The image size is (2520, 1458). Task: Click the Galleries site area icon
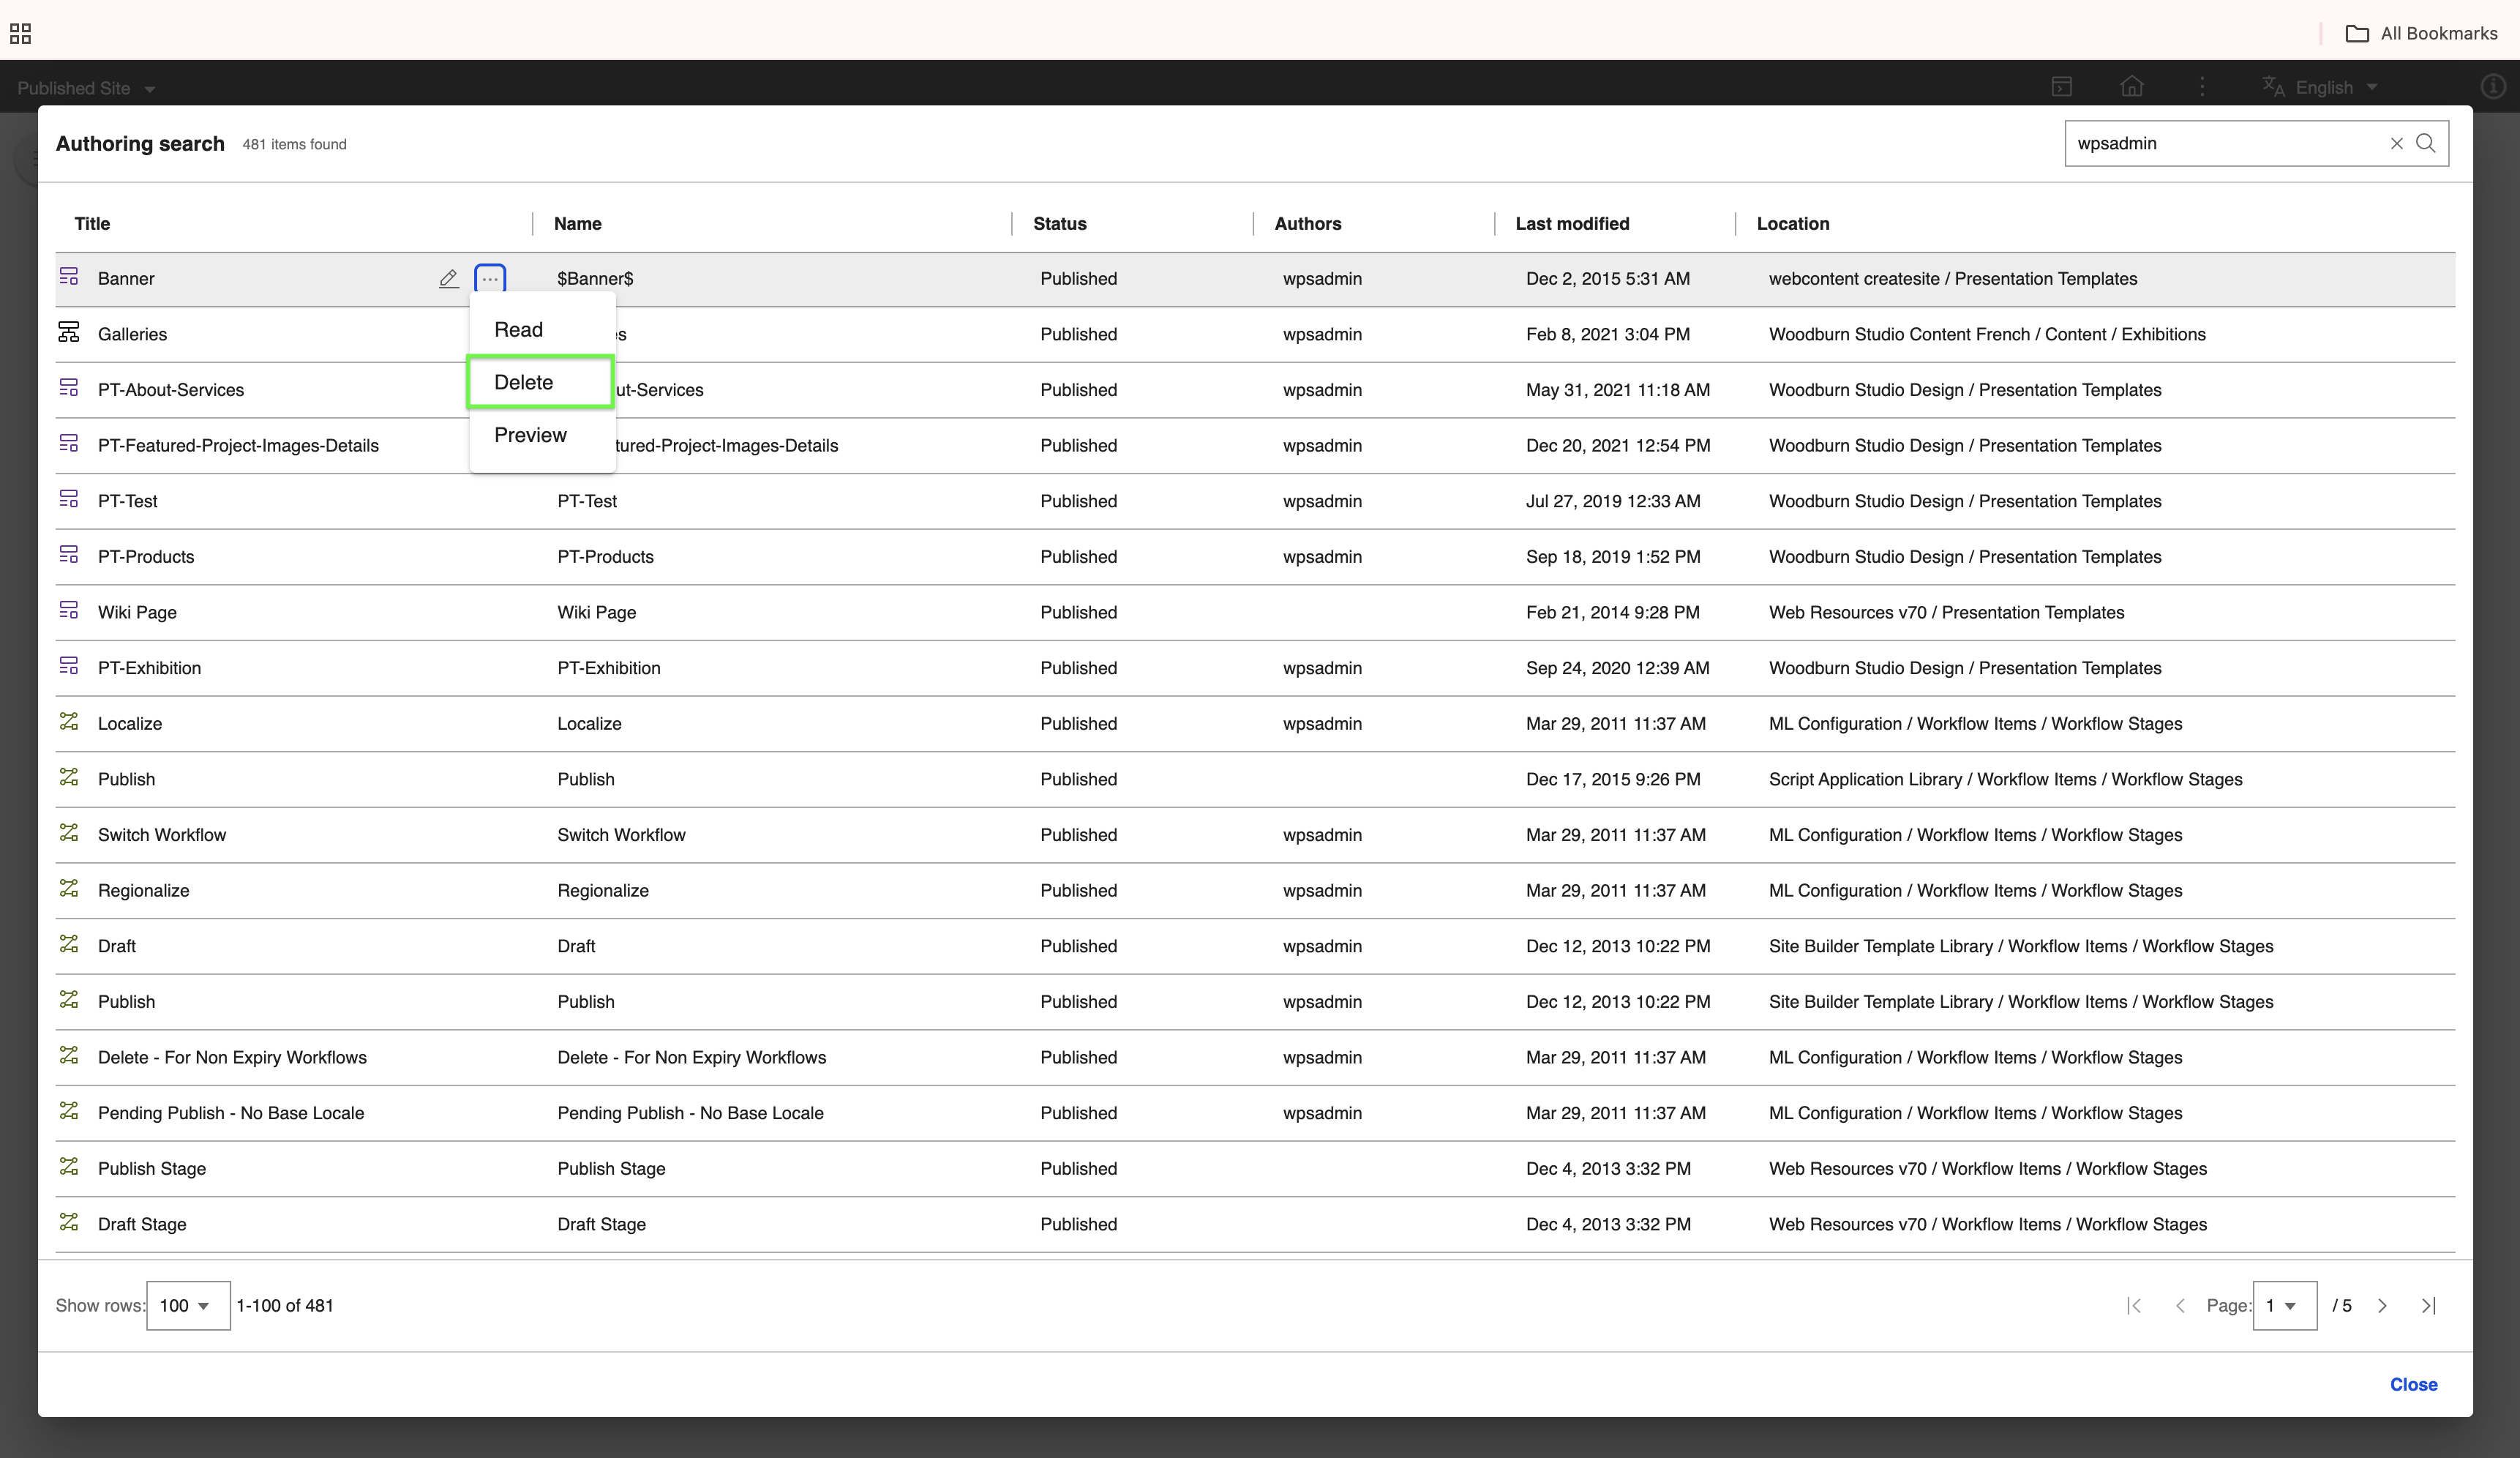click(x=69, y=333)
